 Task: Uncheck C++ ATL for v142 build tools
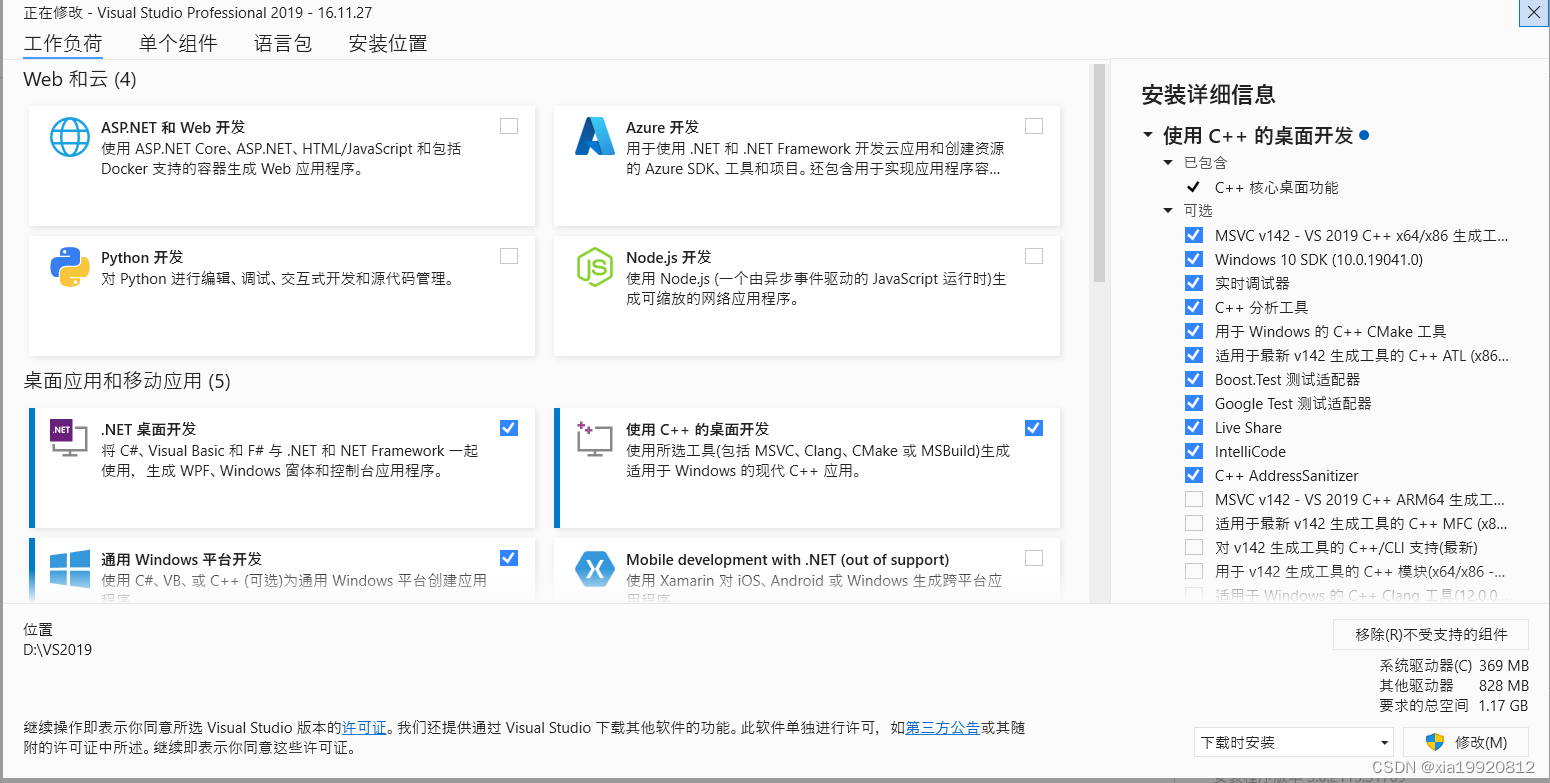1194,355
